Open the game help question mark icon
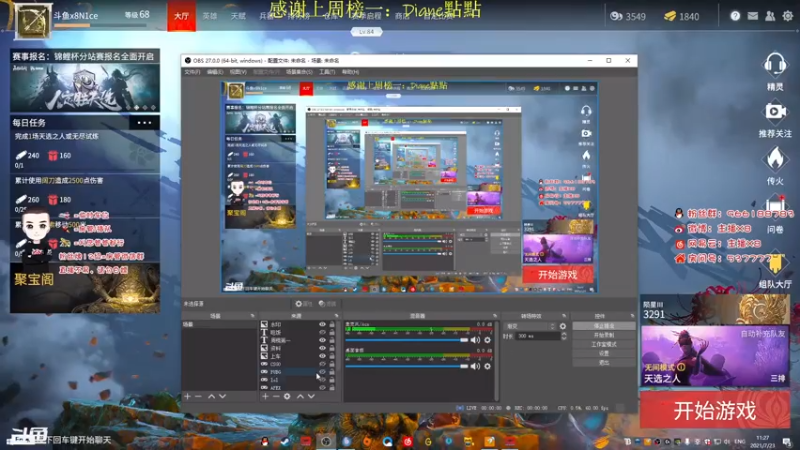The image size is (800, 450). (x=735, y=16)
